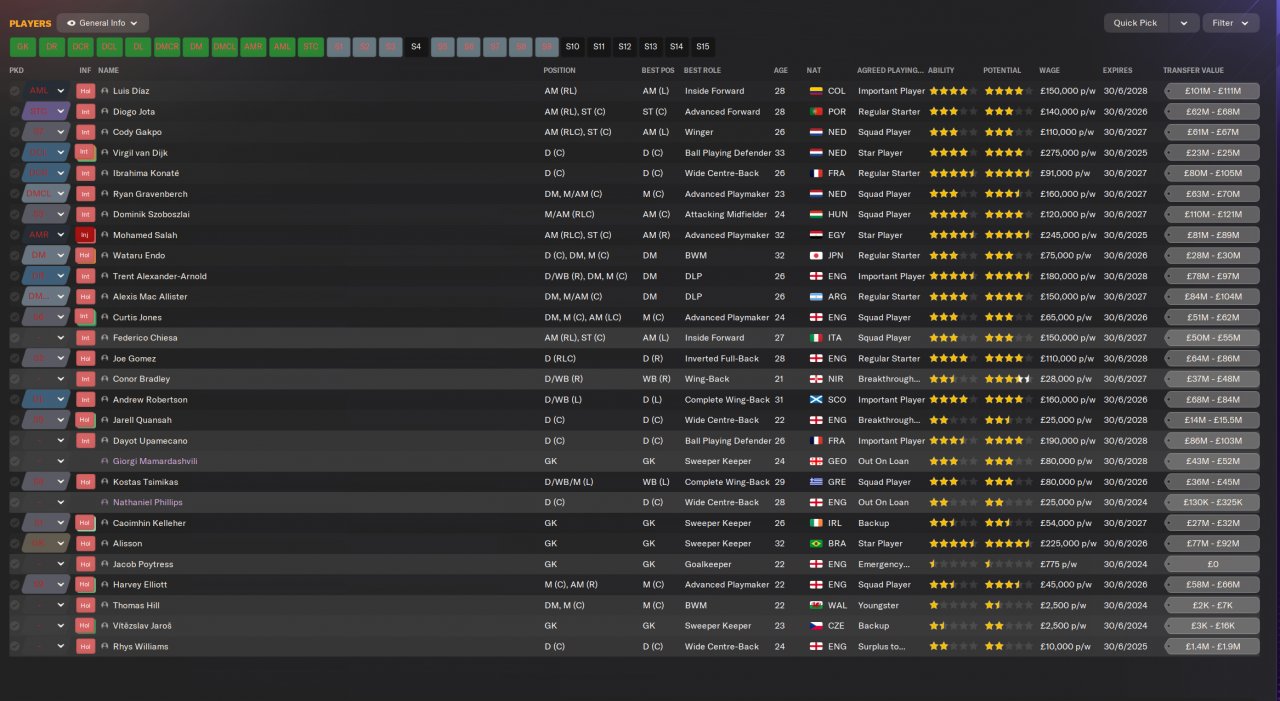Sort by the Name column header

coord(108,71)
